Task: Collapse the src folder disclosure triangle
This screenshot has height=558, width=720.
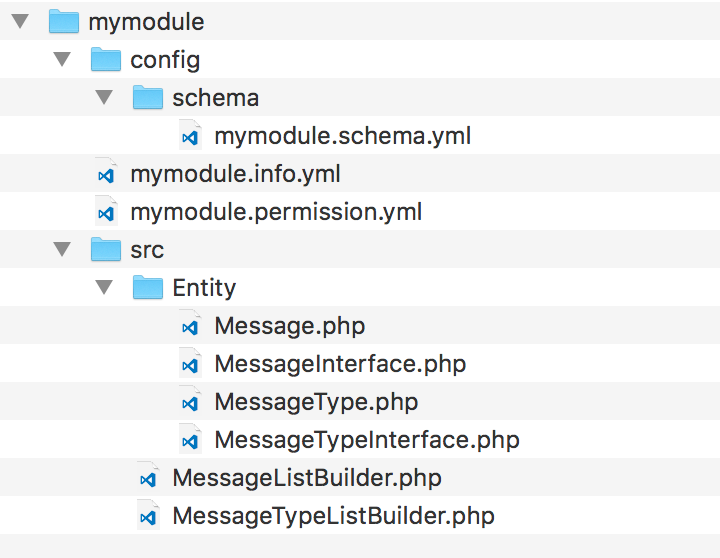Action: coord(62,250)
